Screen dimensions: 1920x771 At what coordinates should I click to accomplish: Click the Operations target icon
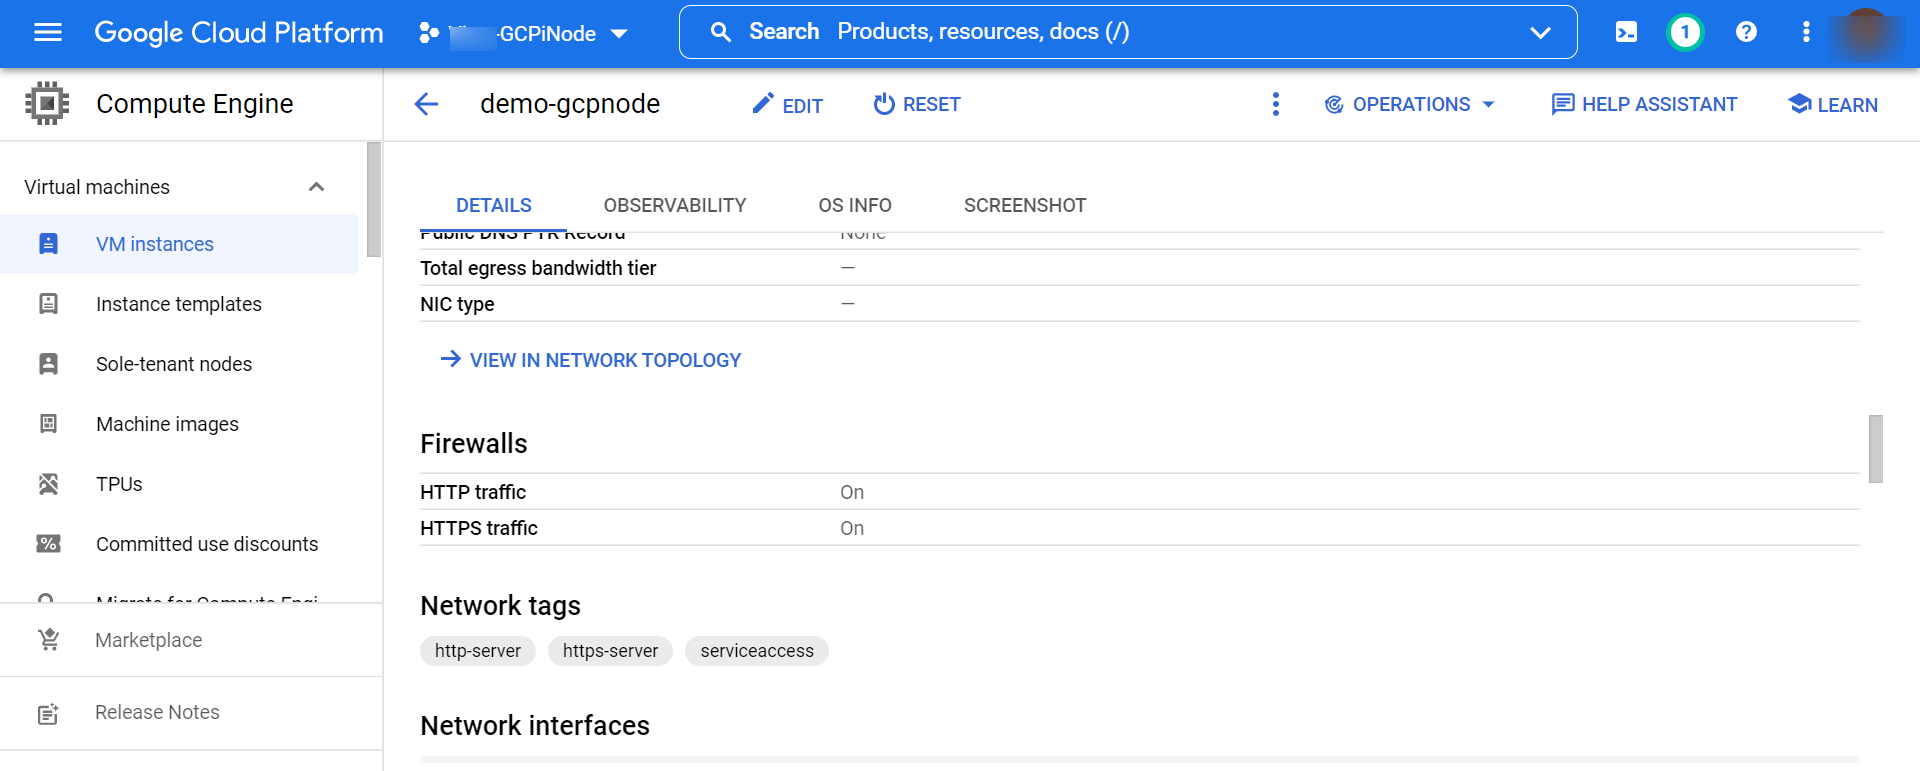coord(1334,104)
